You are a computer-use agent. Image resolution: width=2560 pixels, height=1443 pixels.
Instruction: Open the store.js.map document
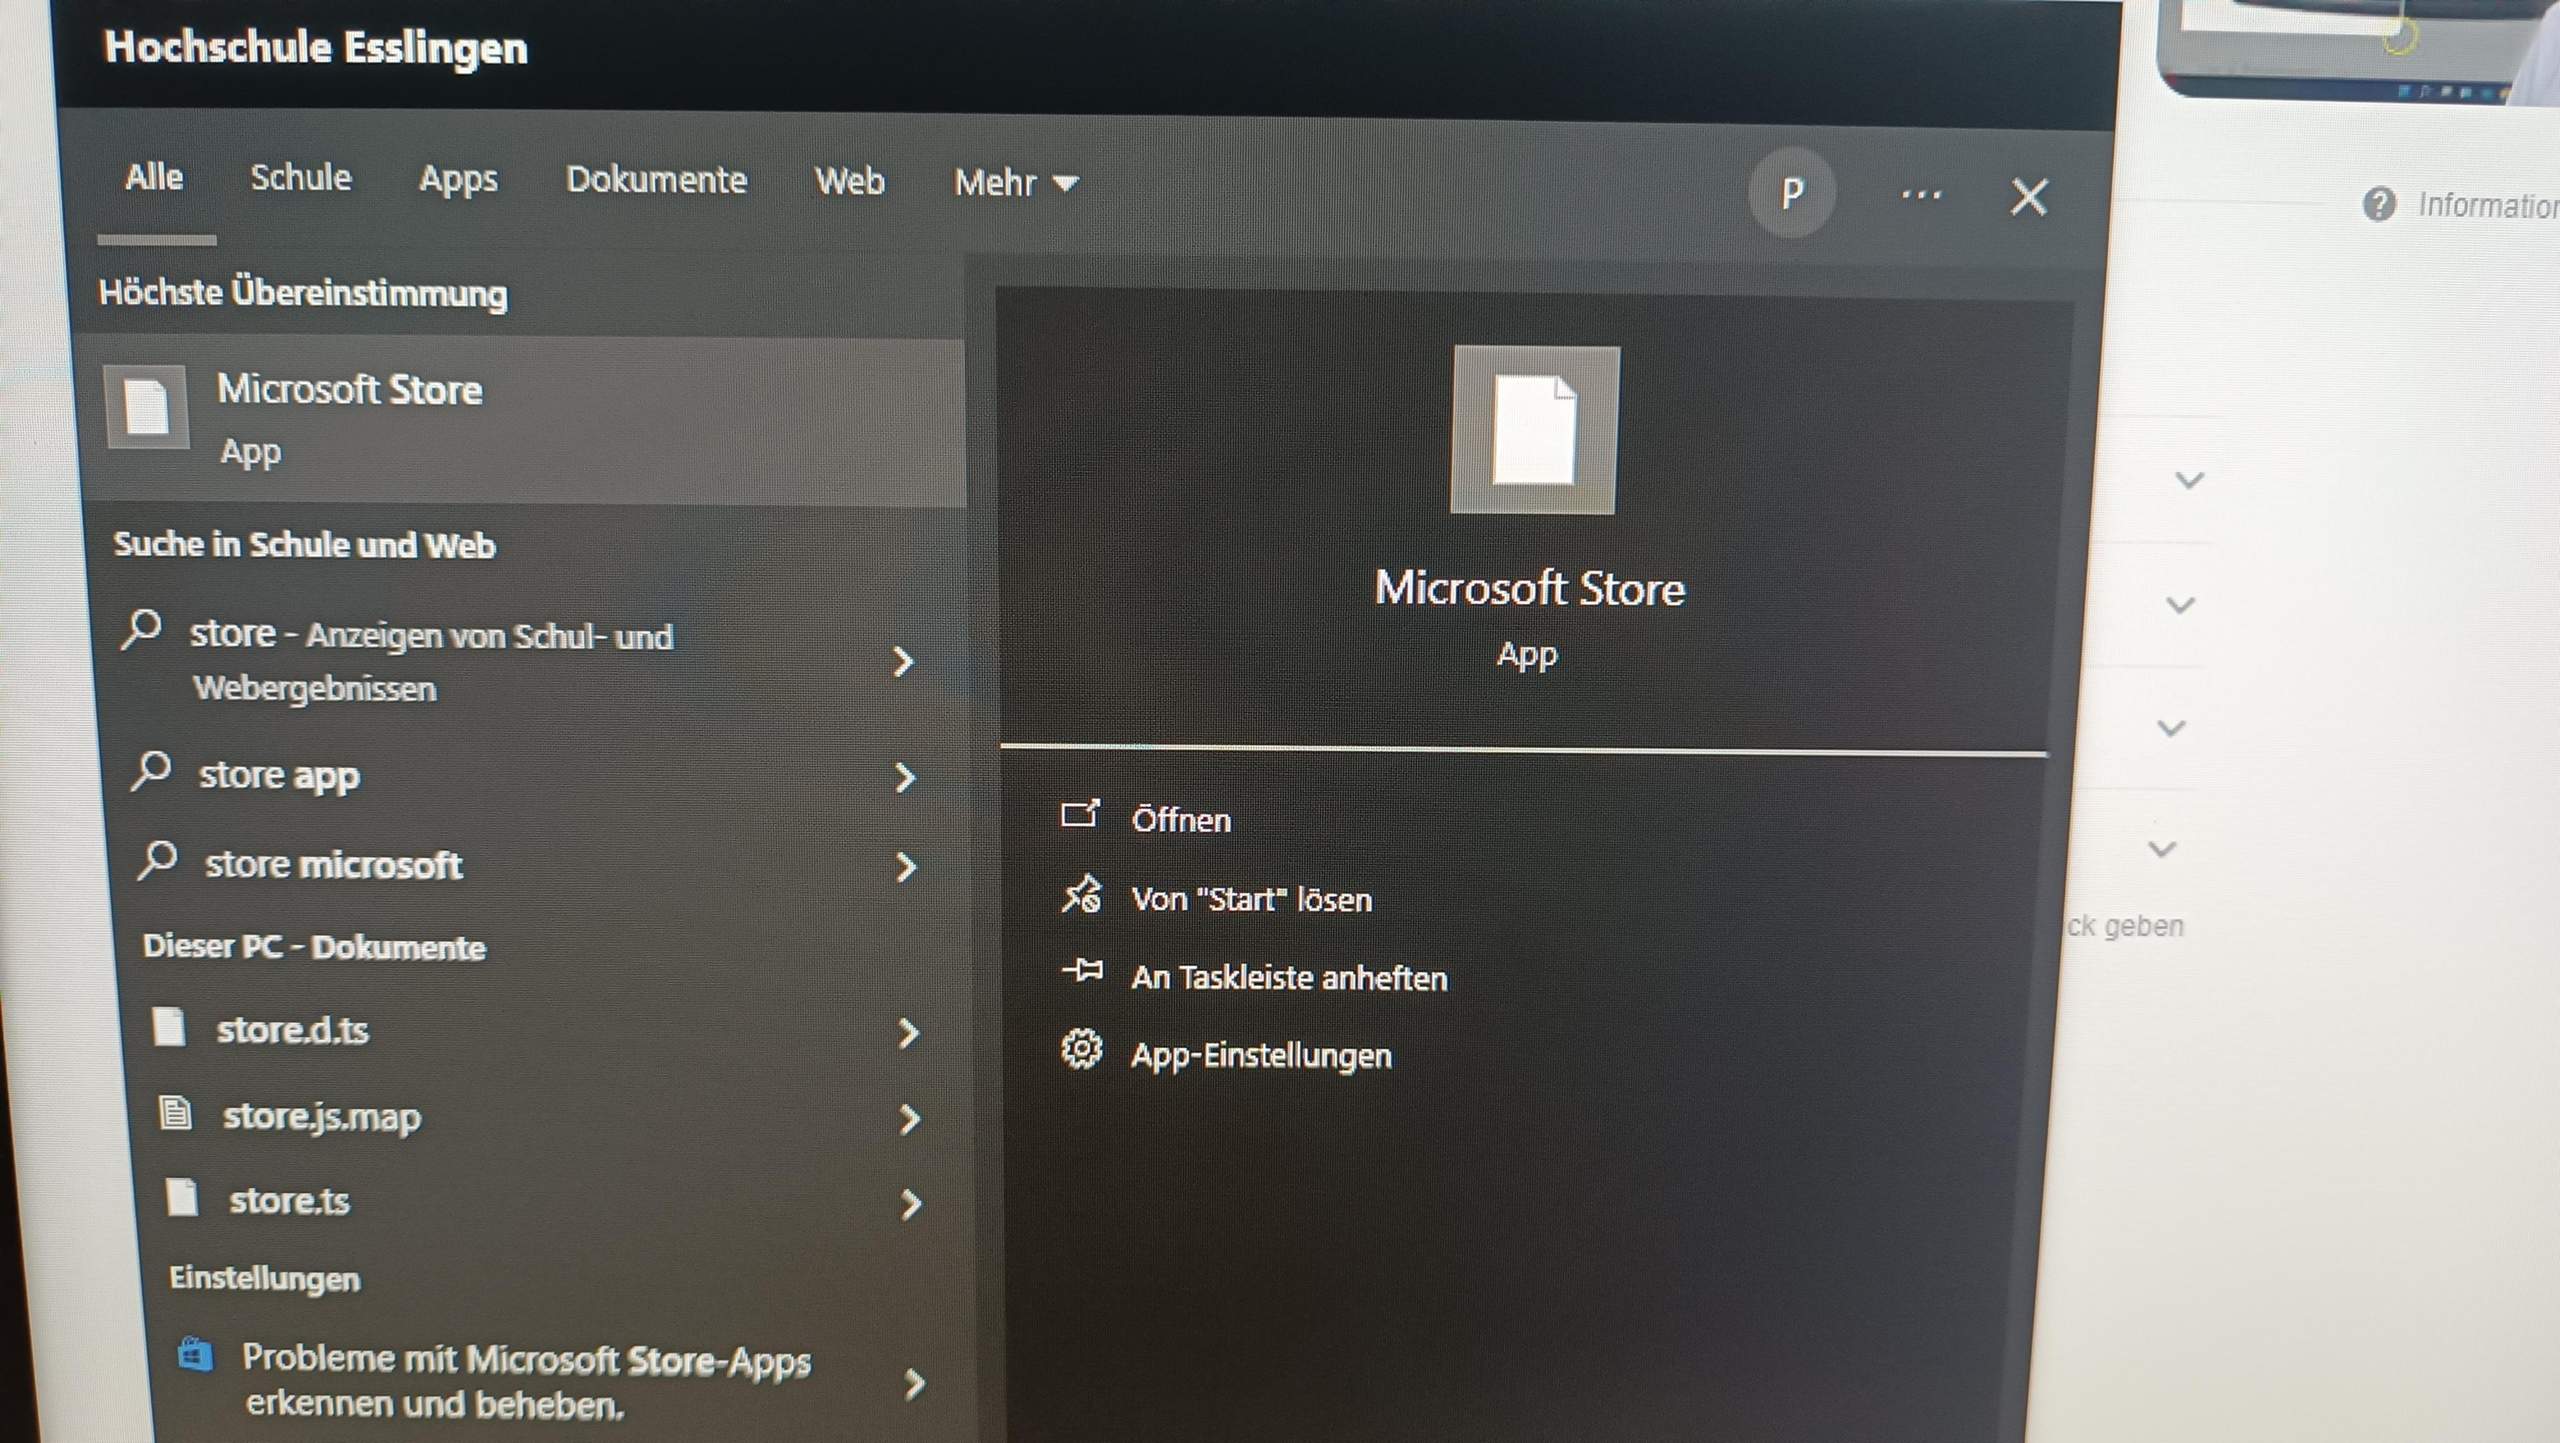click(322, 1117)
